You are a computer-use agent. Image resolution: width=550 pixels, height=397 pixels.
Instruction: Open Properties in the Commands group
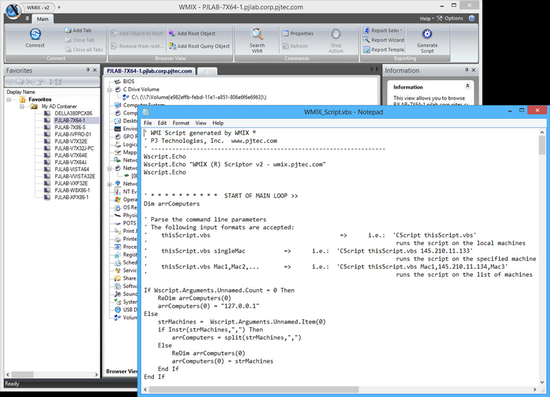tap(298, 33)
